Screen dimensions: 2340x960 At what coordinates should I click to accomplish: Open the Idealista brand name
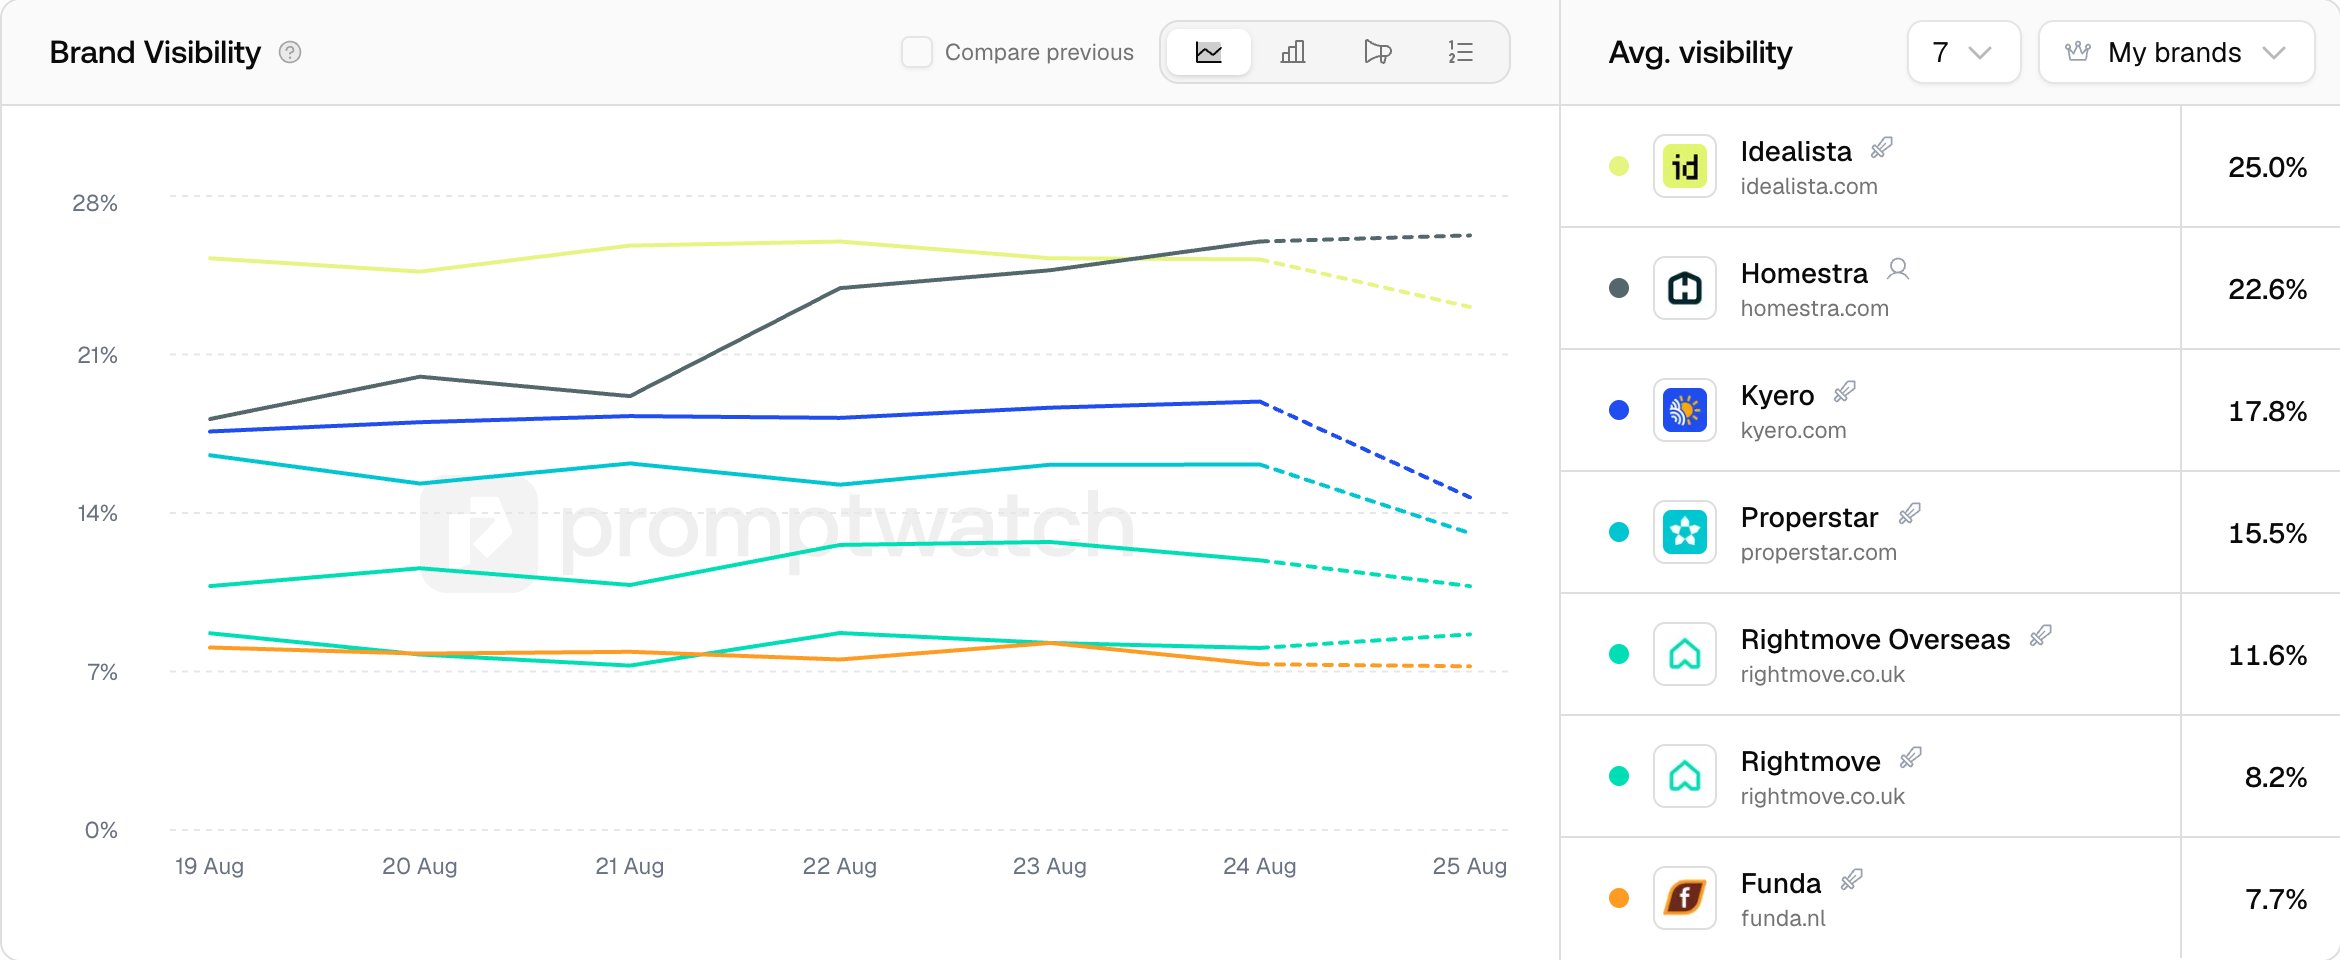pyautogui.click(x=1796, y=151)
